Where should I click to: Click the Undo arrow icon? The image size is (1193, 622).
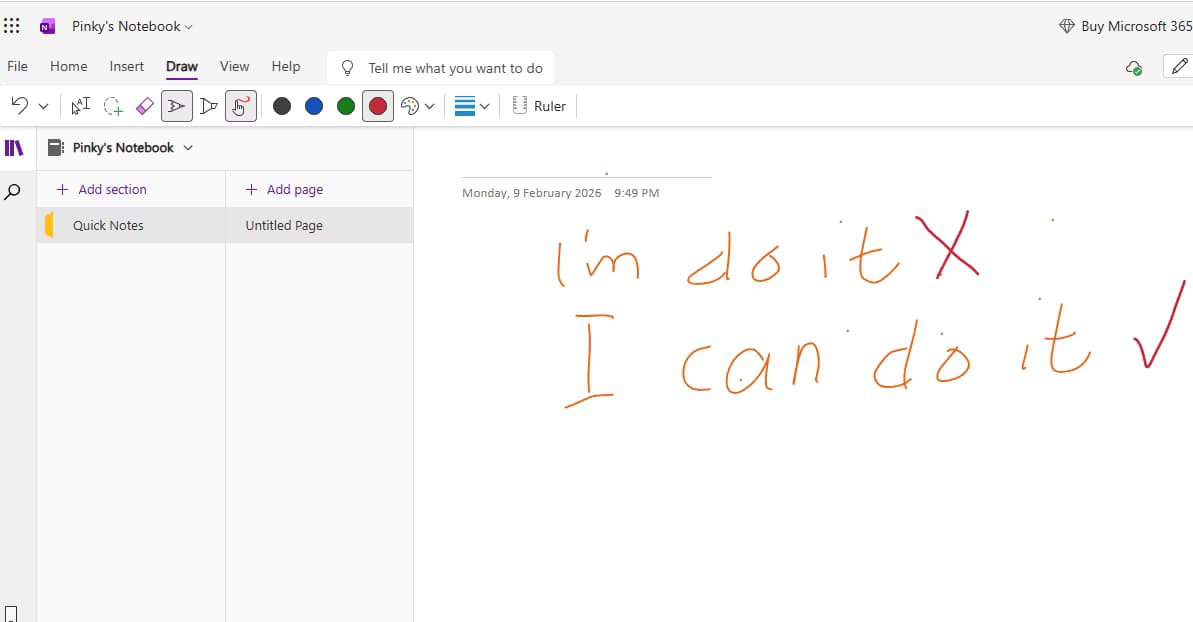[x=20, y=106]
